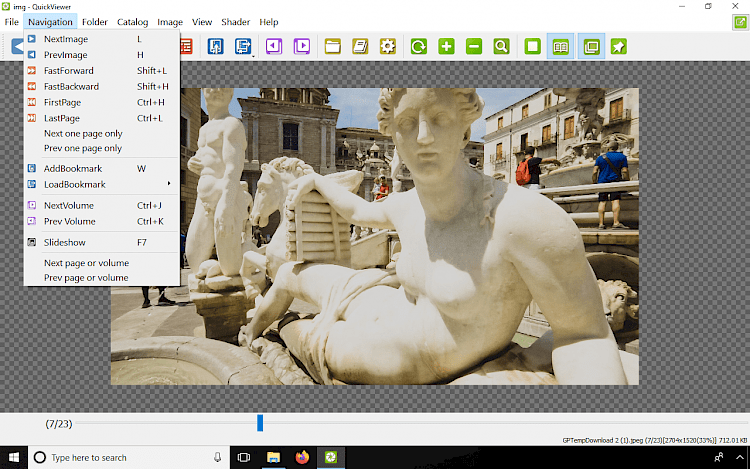The image size is (750, 469).
Task: Open settings with the gear icon
Action: [388, 46]
